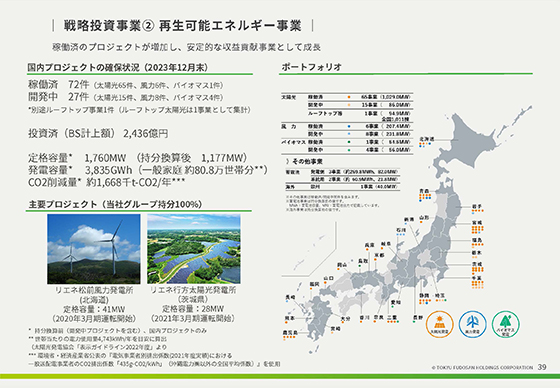
Task: Click the 定格容量：41MW caption text
Action: pos(94,309)
